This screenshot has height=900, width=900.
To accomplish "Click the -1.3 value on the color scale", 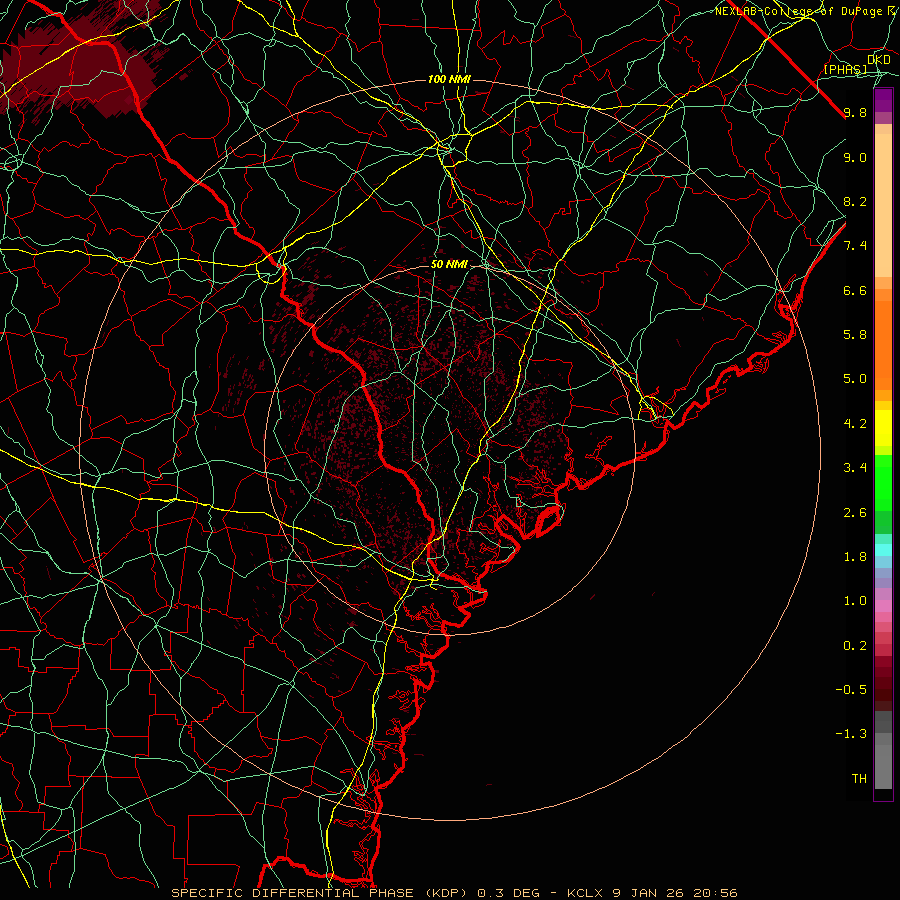I will (851, 734).
